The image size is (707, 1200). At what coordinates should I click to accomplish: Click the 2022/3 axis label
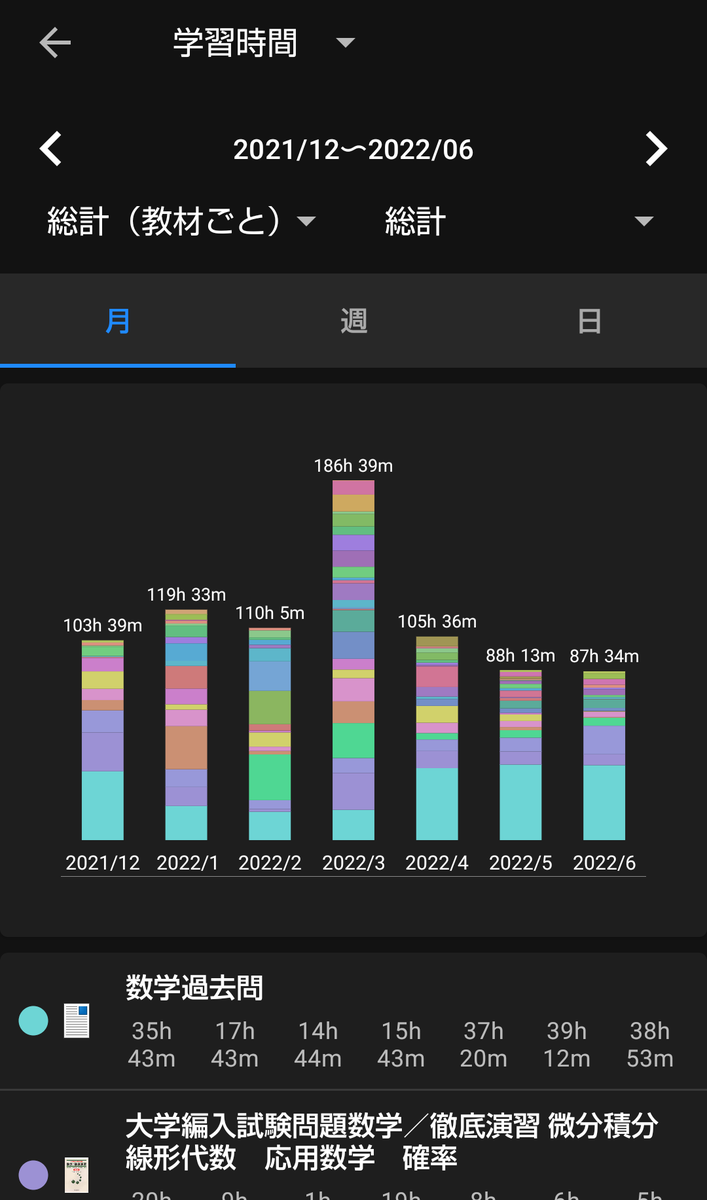(x=353, y=863)
